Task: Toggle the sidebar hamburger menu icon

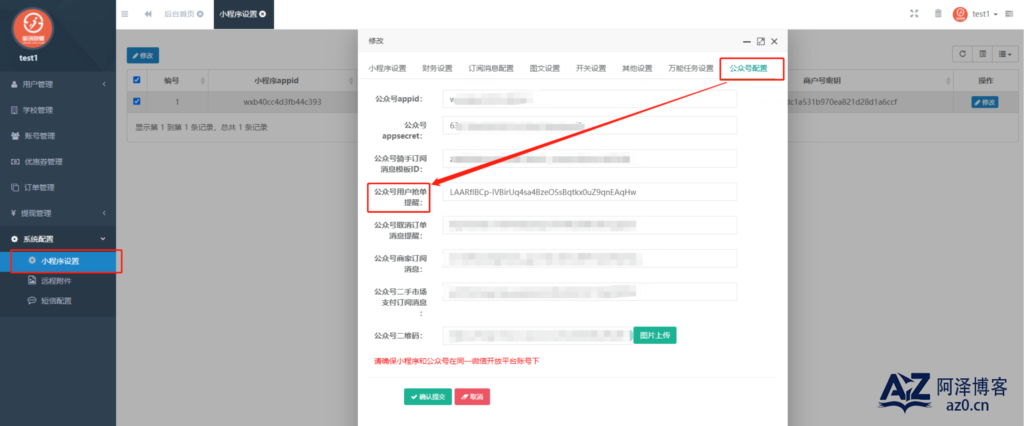Action: pos(125,14)
